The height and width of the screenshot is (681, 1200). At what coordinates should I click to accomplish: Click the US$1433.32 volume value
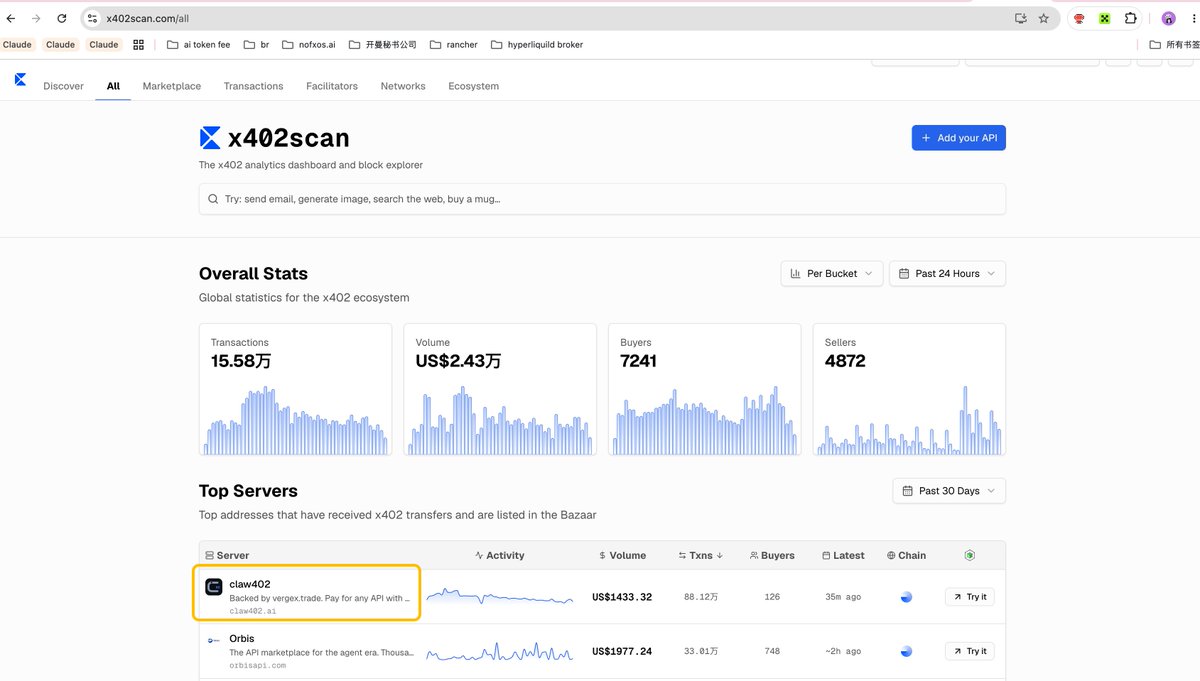click(622, 597)
